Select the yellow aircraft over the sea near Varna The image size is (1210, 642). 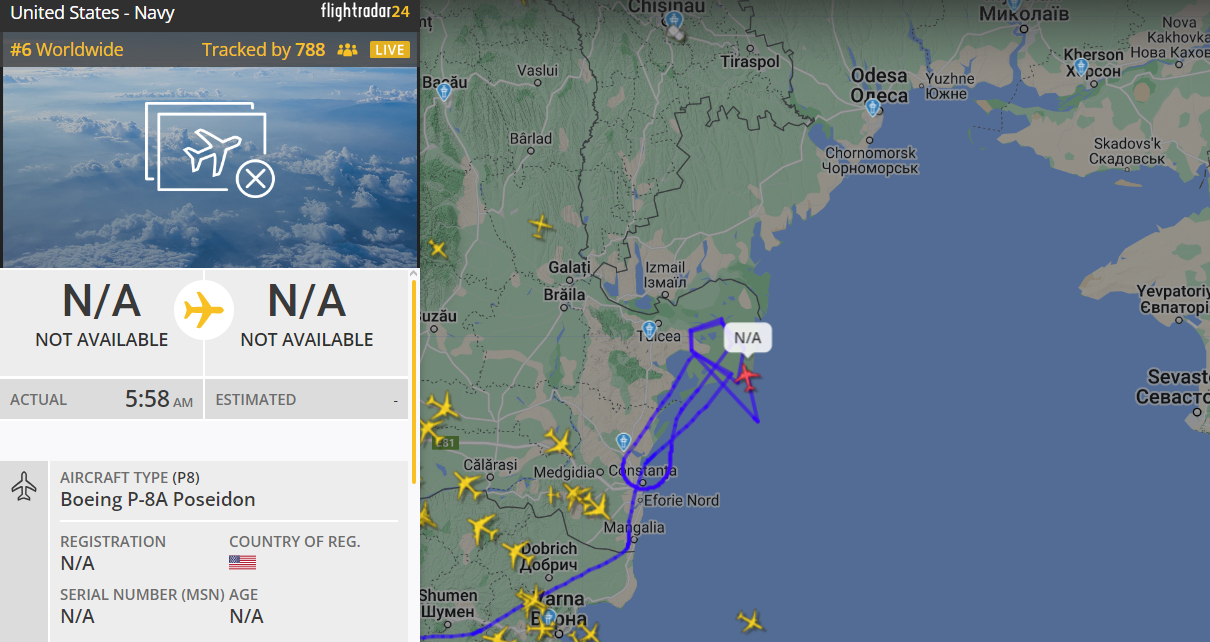751,620
